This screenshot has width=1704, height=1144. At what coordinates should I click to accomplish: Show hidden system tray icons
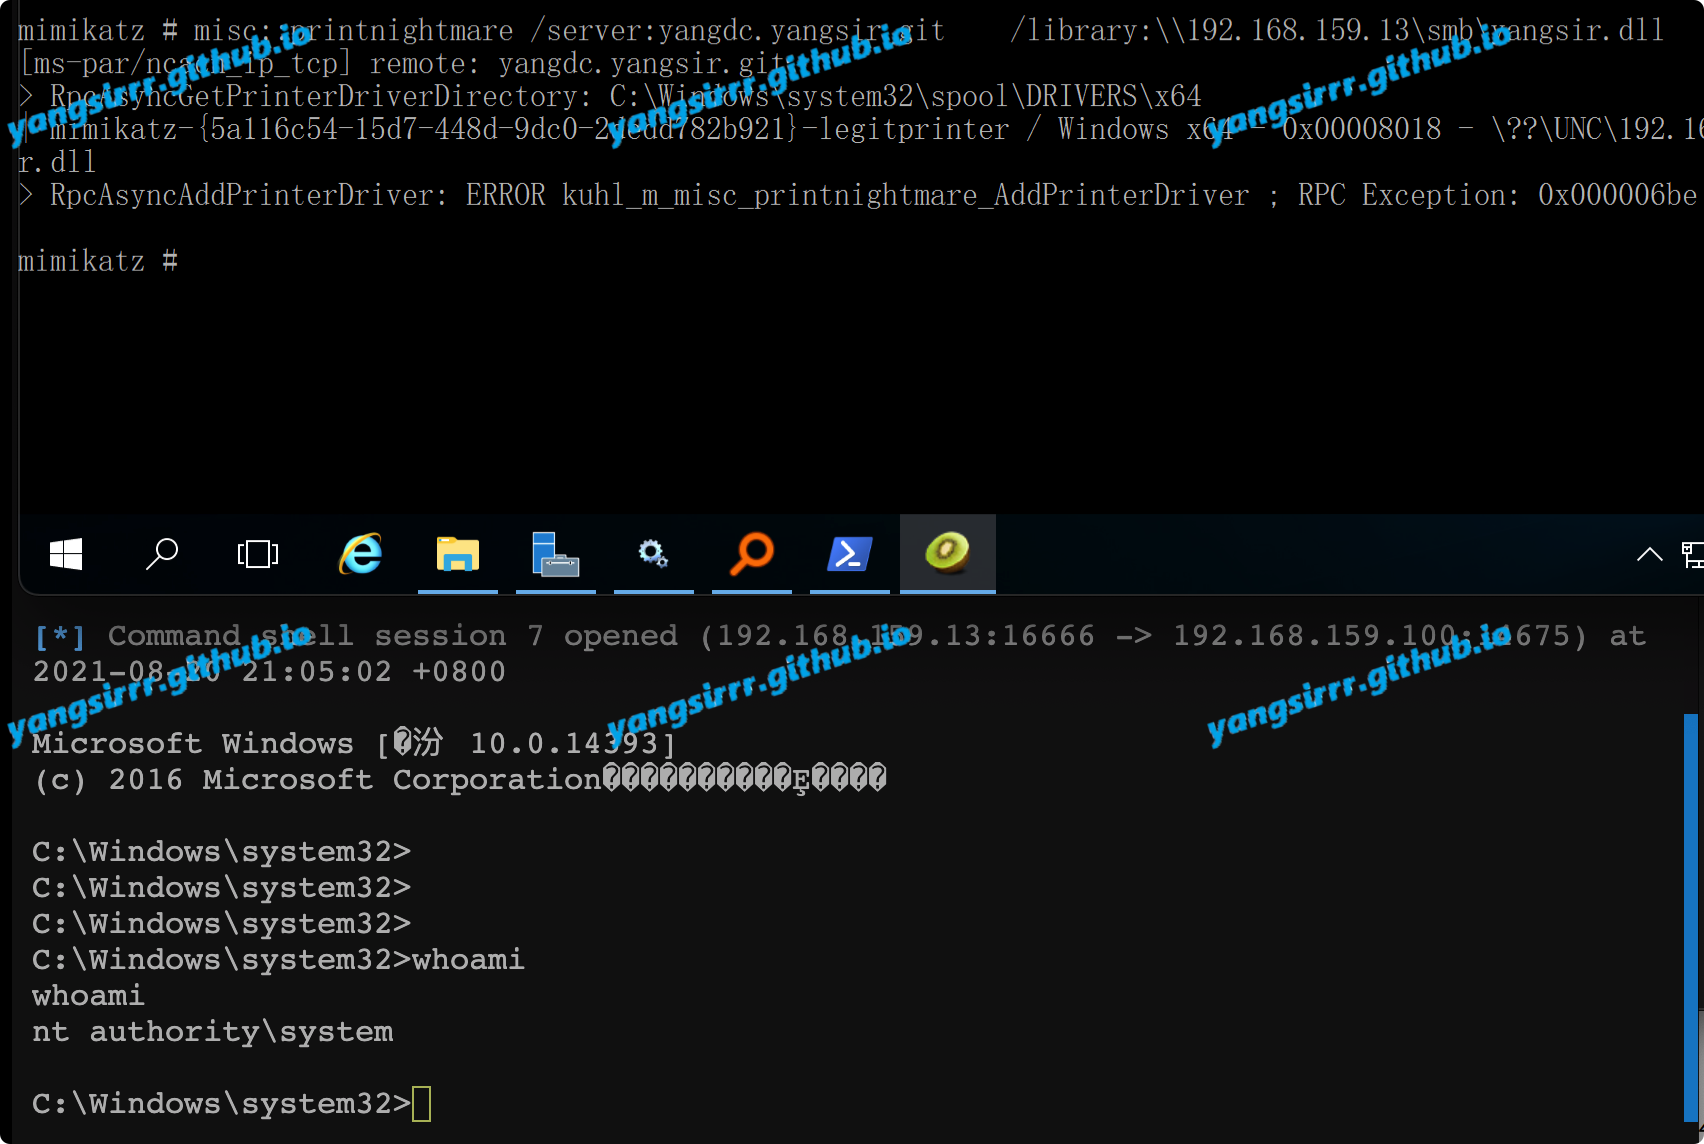(x=1650, y=554)
